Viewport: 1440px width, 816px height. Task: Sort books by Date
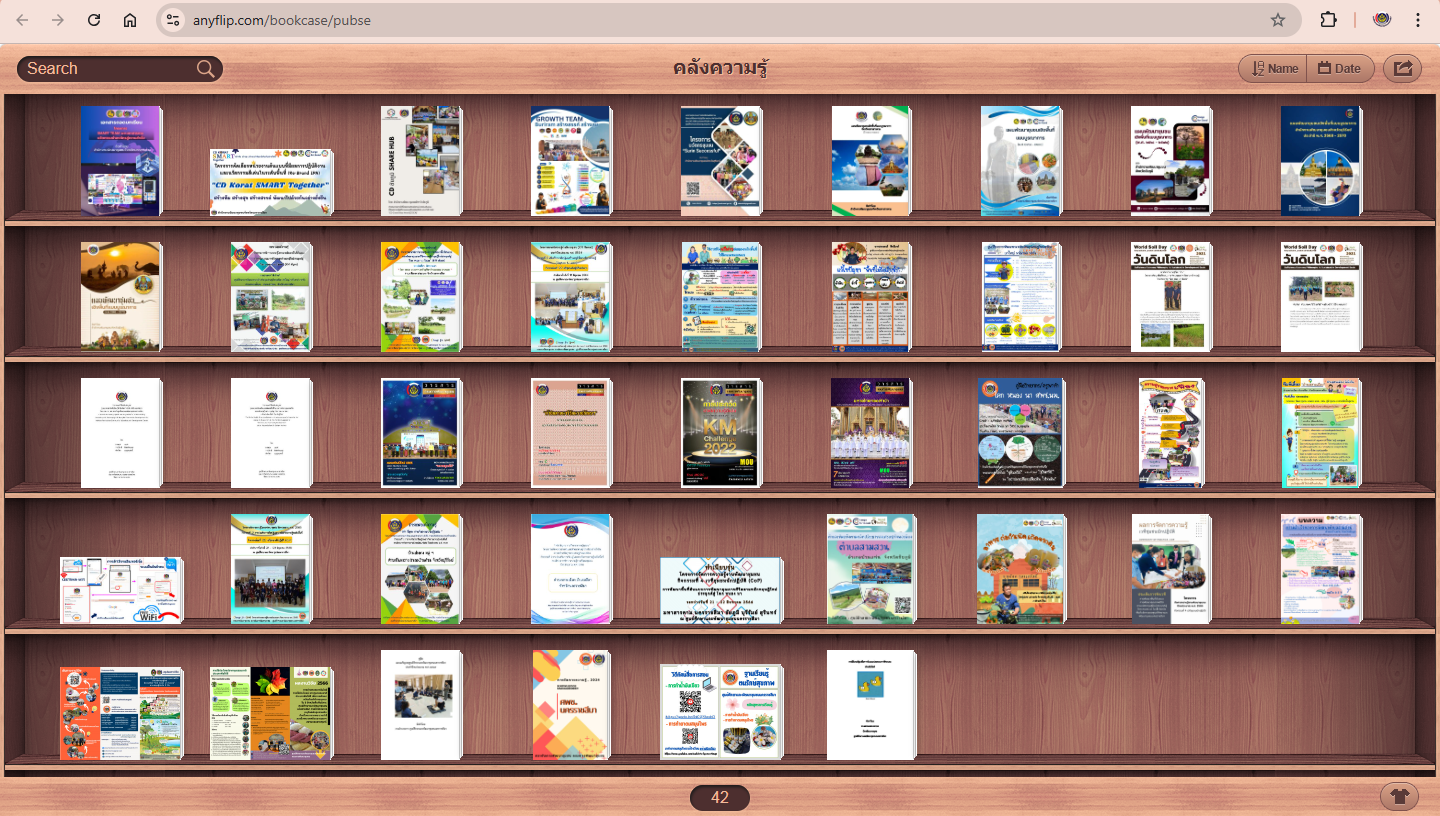tap(1338, 68)
